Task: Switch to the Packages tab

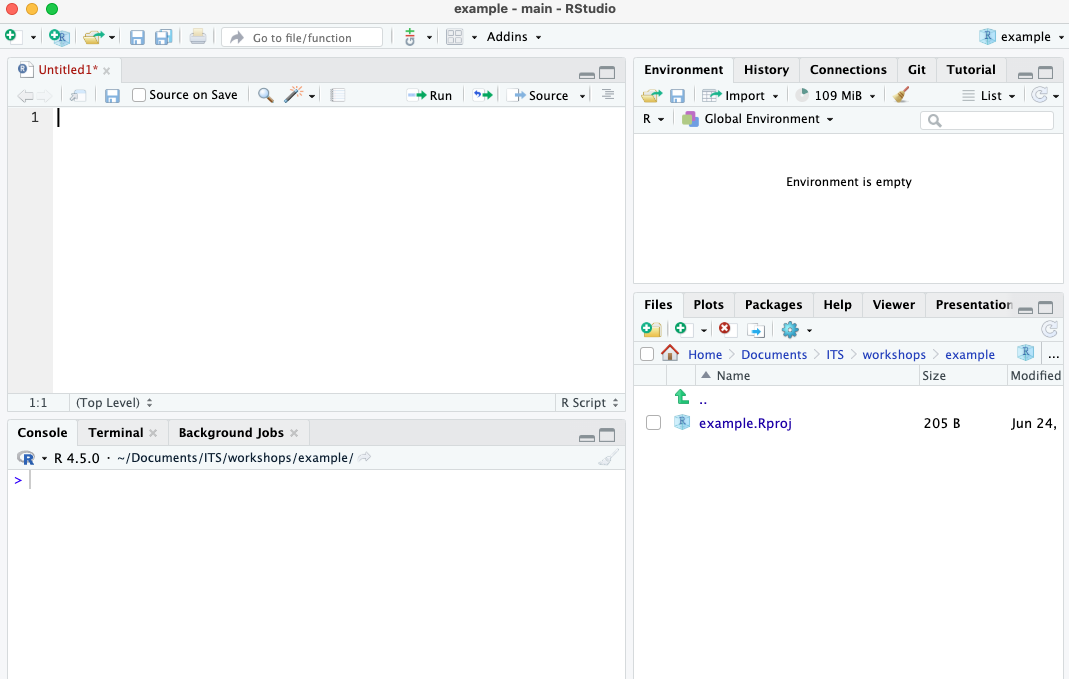Action: click(x=773, y=304)
